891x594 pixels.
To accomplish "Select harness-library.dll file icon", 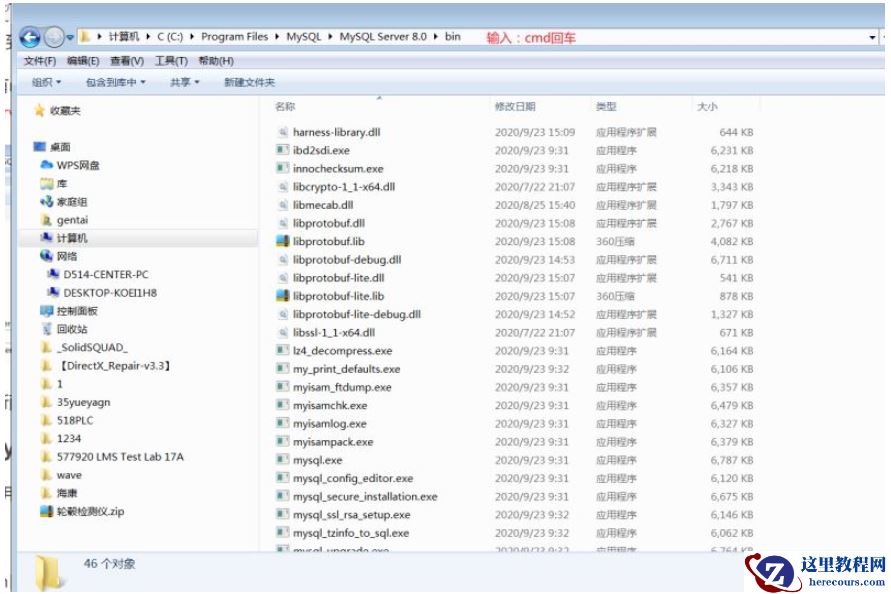I will tap(282, 132).
